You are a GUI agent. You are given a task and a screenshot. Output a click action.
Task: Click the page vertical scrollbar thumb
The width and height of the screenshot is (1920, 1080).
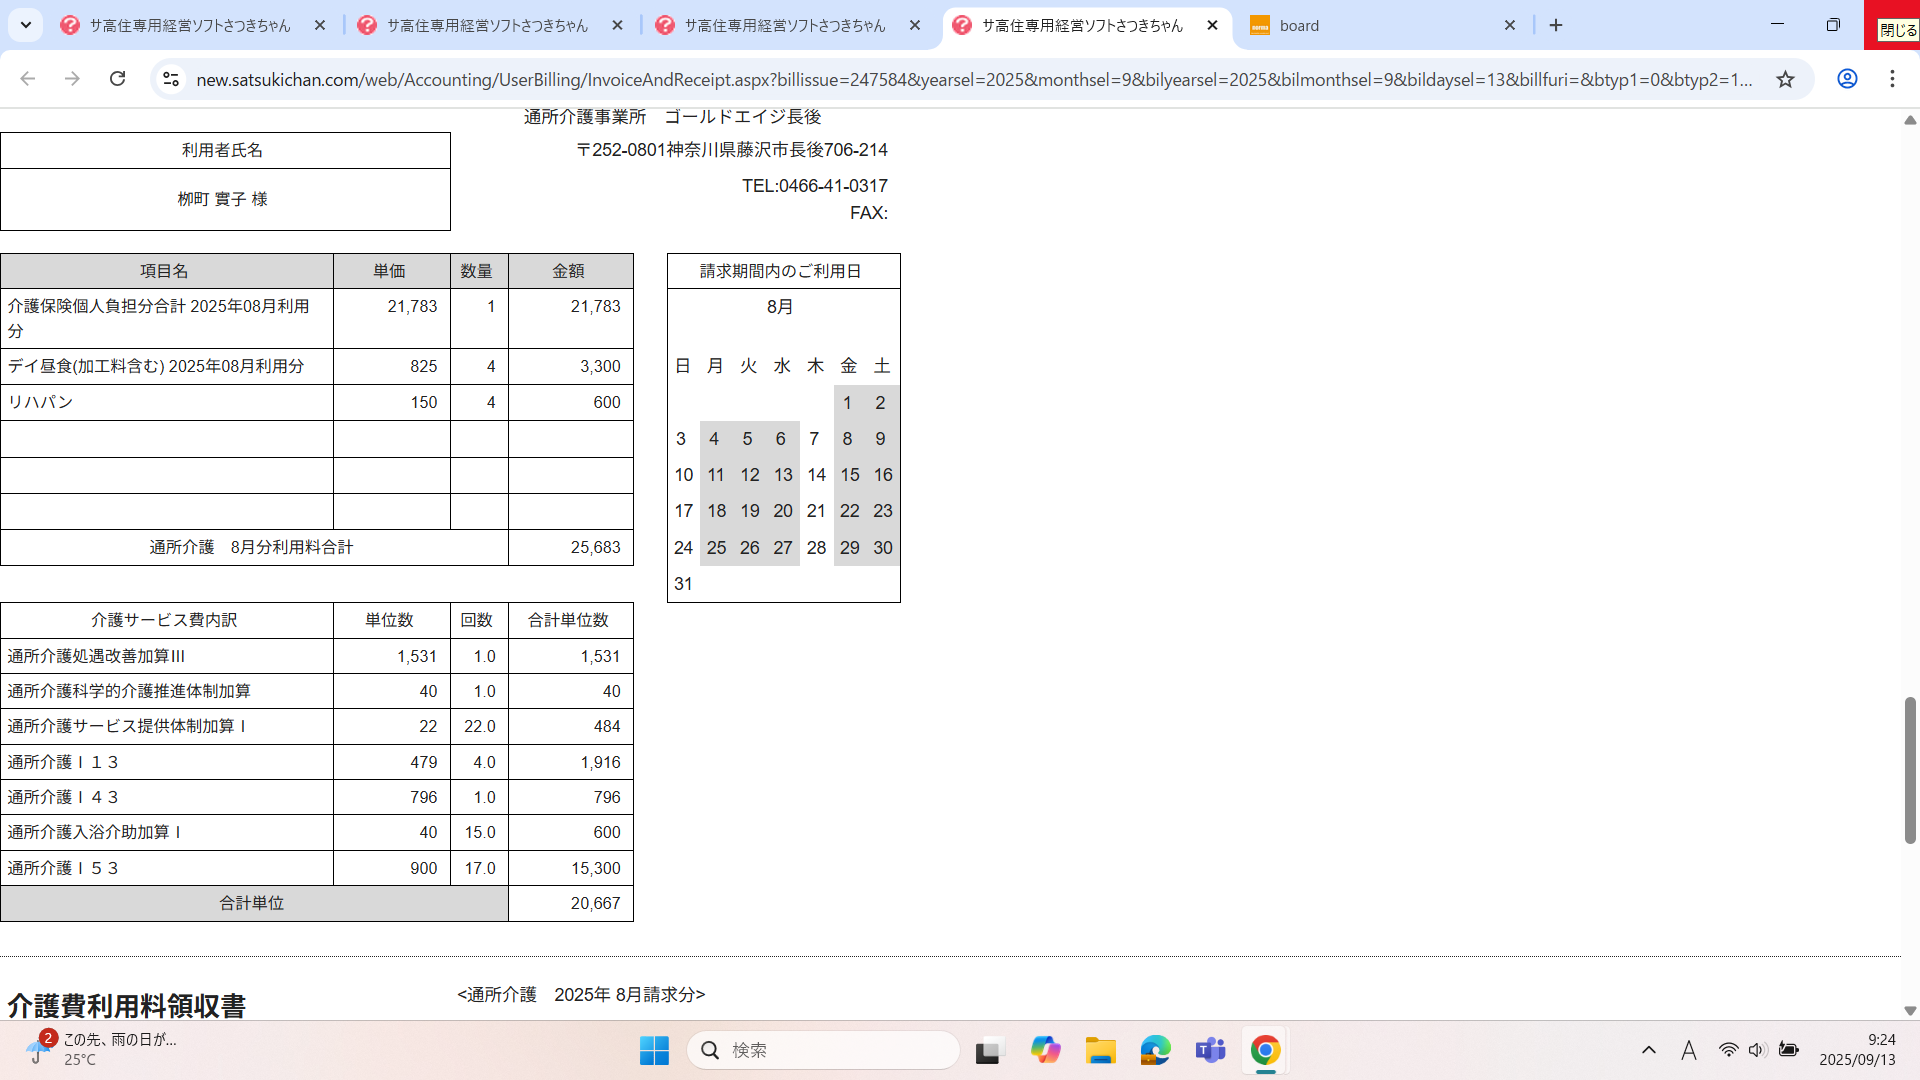[1910, 770]
